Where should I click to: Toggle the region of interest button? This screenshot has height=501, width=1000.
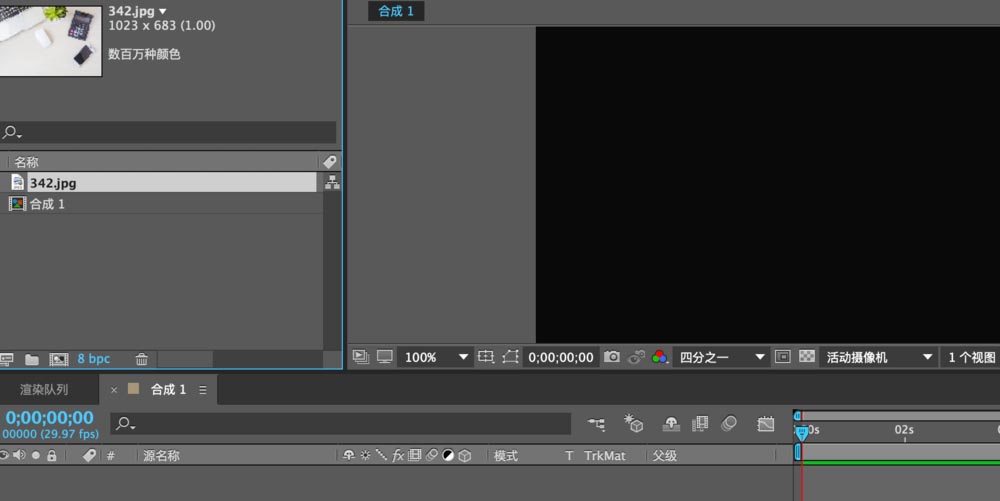pos(511,357)
